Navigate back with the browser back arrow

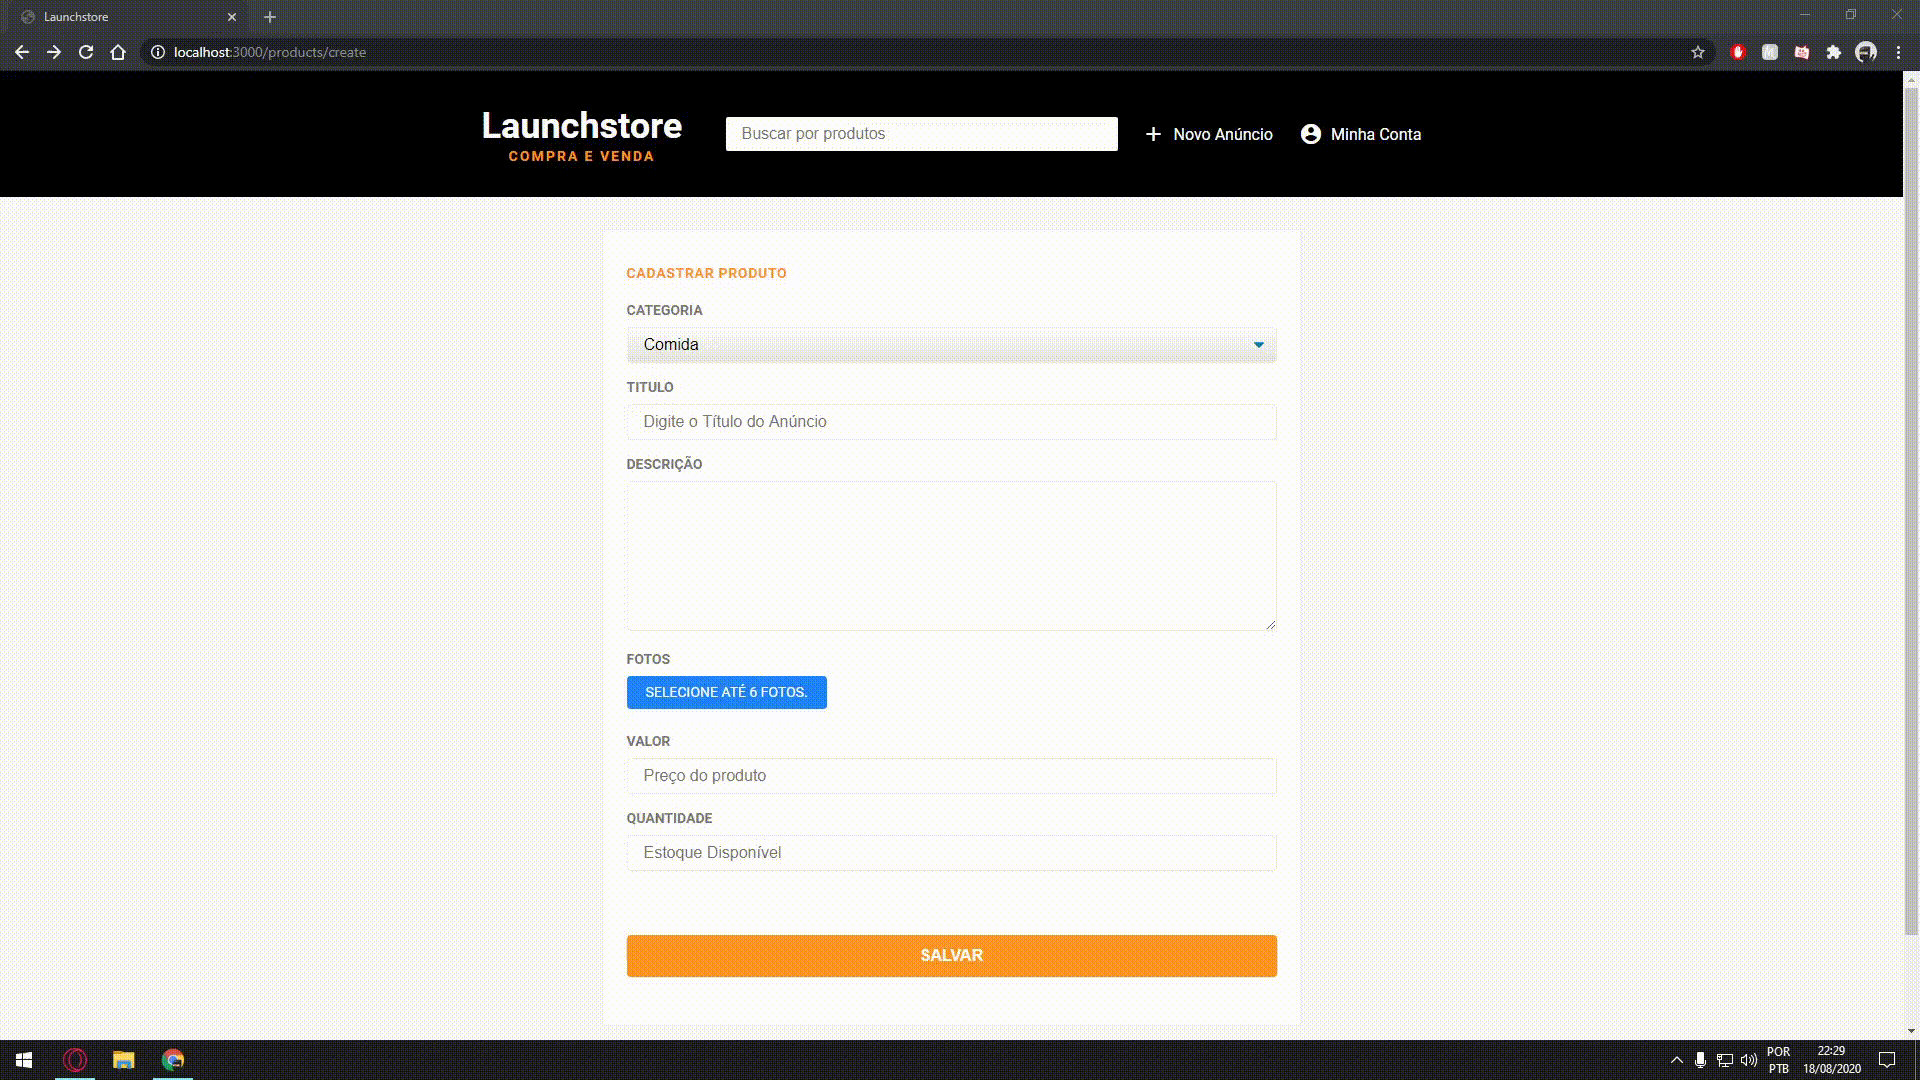[22, 52]
